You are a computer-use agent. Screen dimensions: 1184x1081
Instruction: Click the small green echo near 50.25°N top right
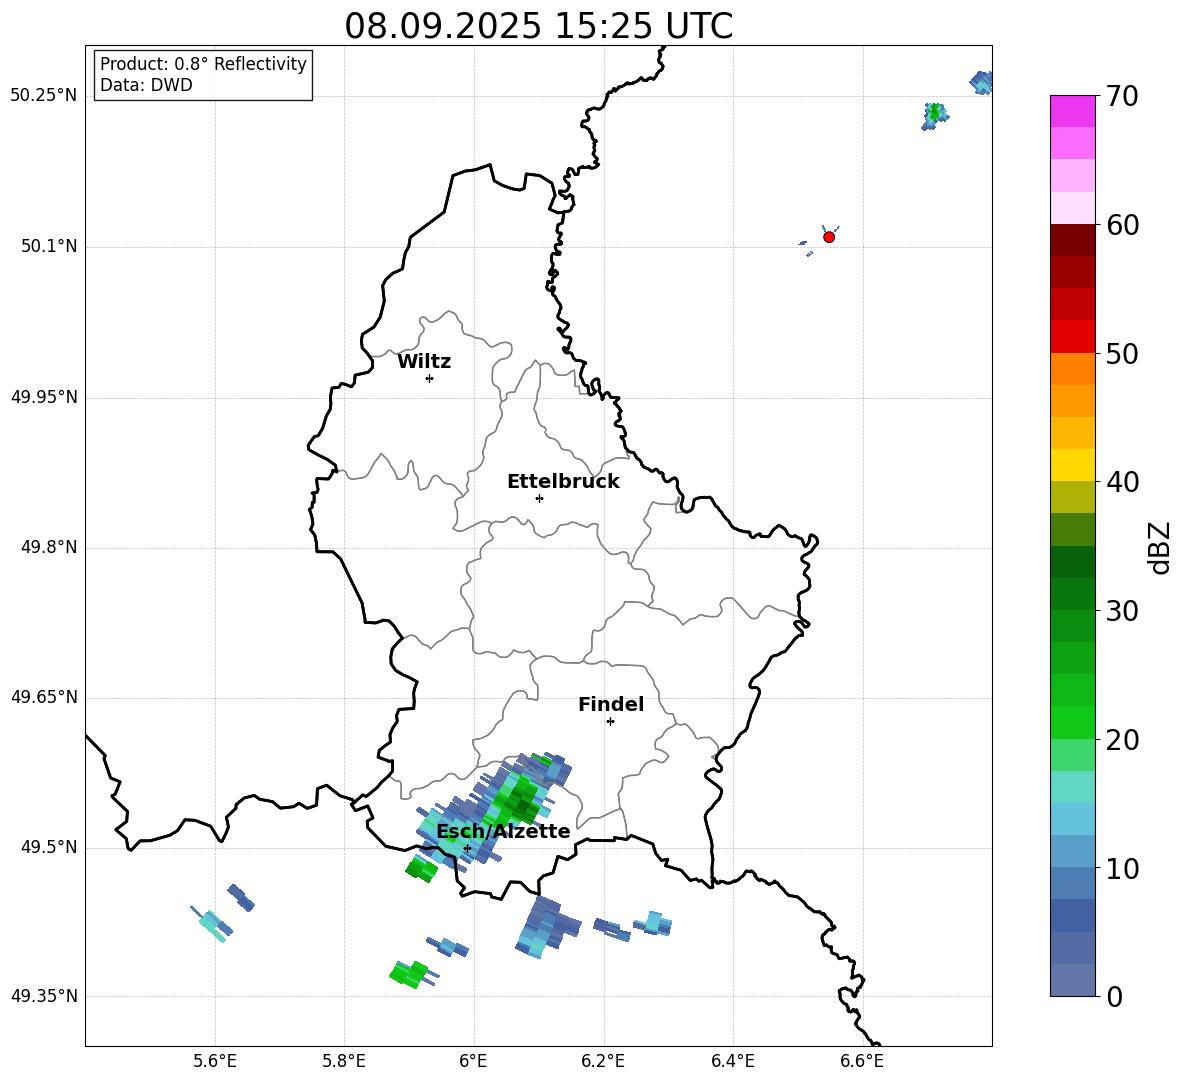pos(936,113)
